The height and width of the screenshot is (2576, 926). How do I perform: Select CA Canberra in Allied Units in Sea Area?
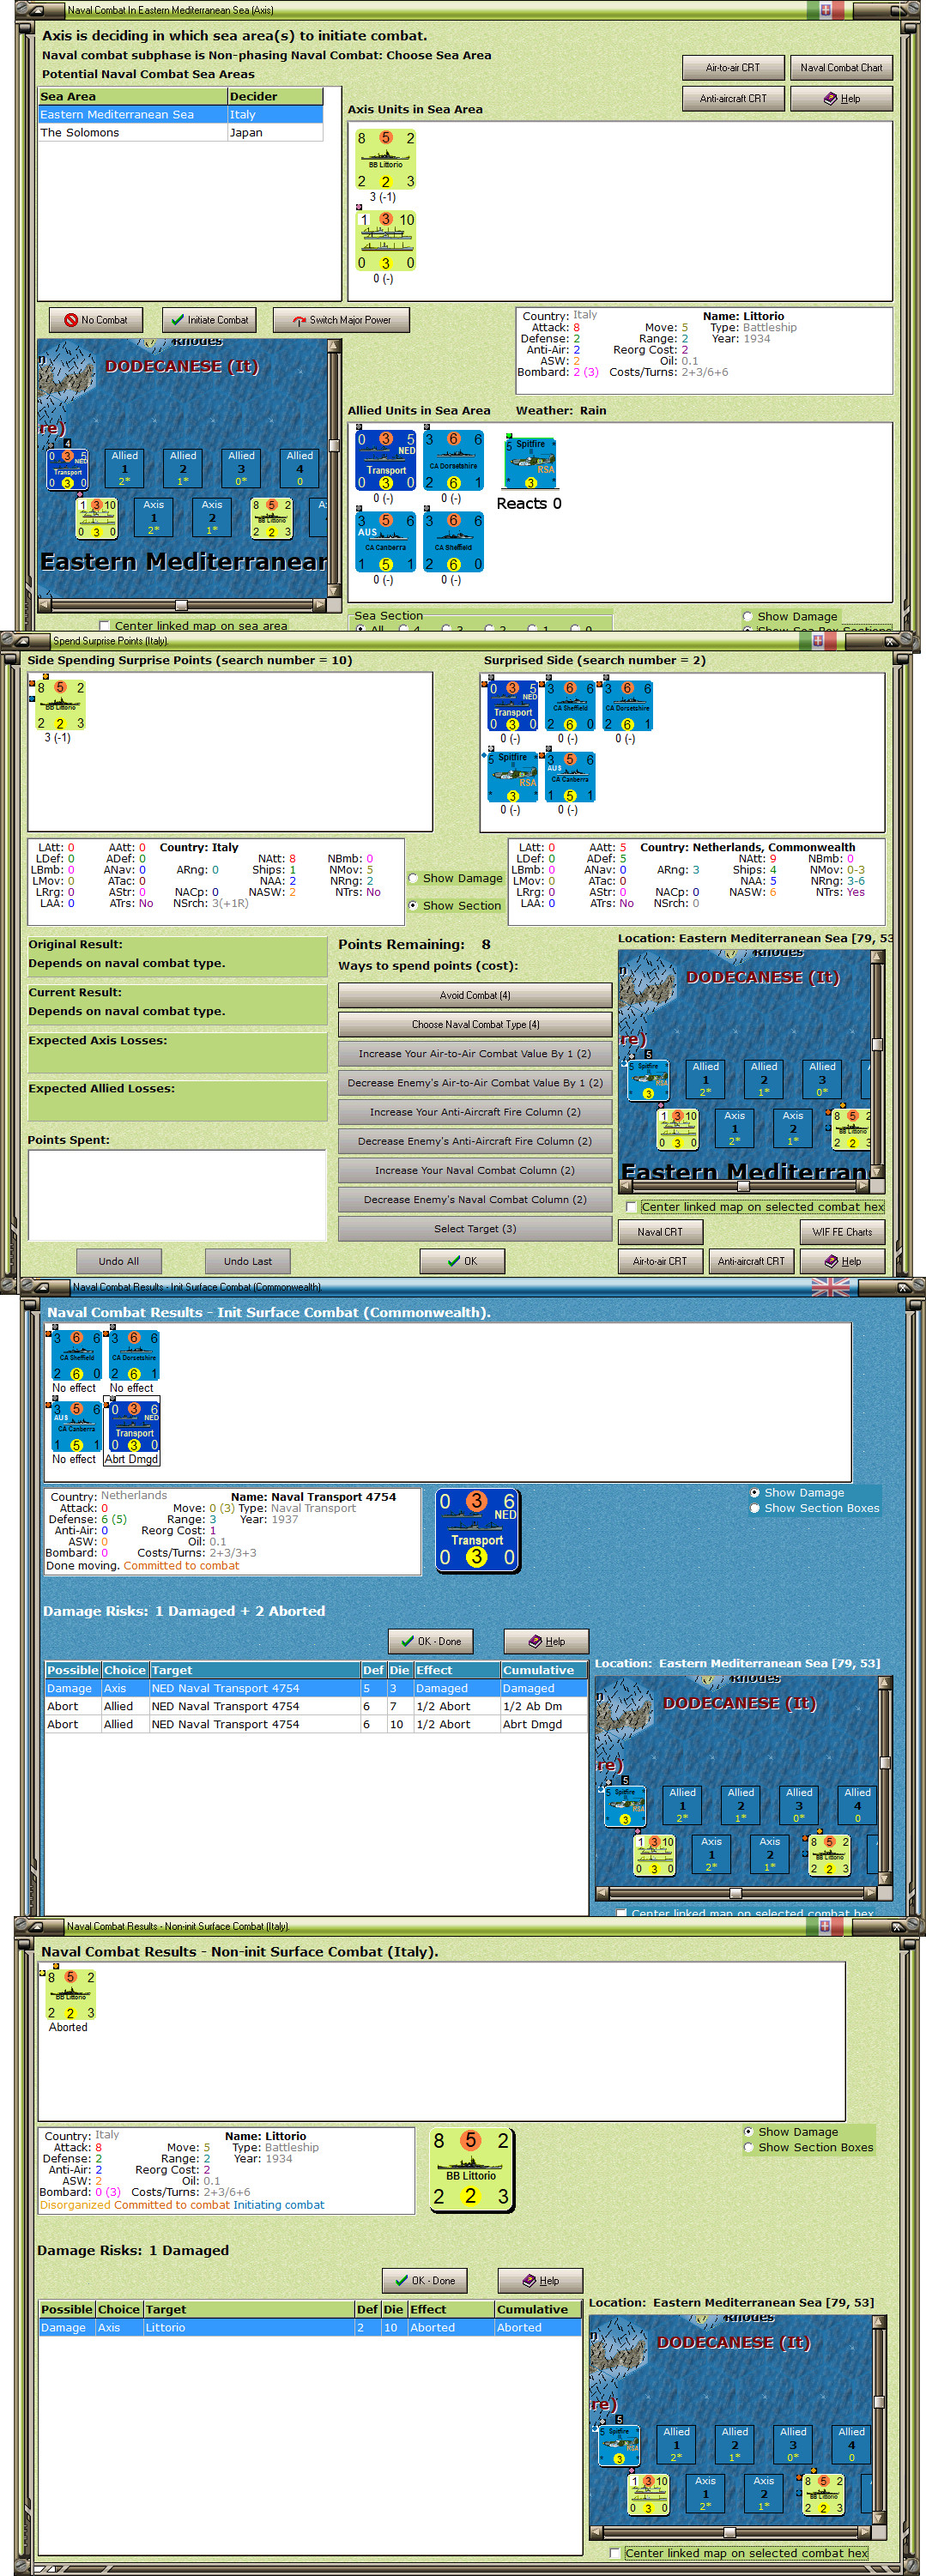click(x=385, y=542)
